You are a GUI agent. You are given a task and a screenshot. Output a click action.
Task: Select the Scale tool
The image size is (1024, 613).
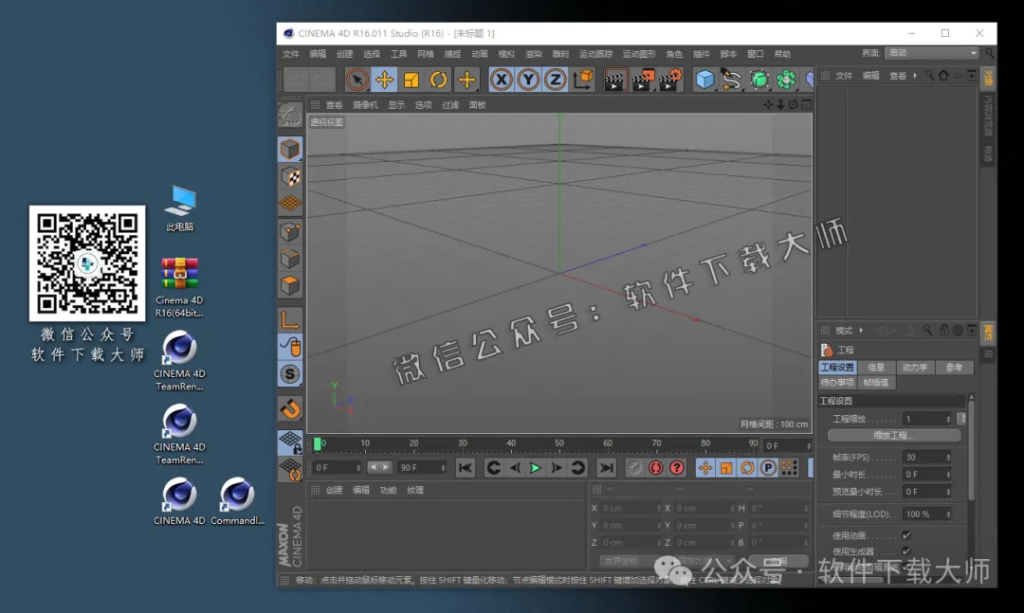[x=410, y=77]
